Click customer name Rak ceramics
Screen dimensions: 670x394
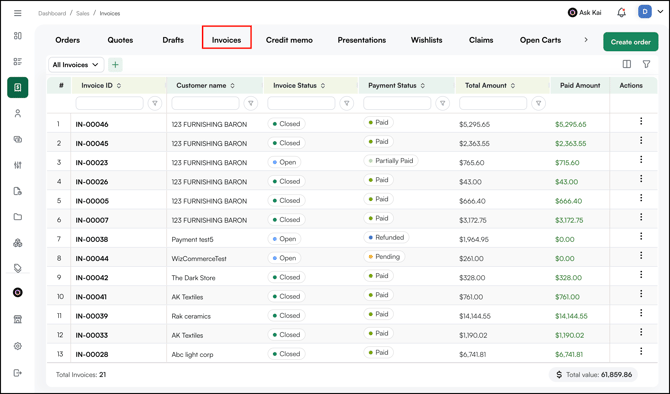[191, 316]
